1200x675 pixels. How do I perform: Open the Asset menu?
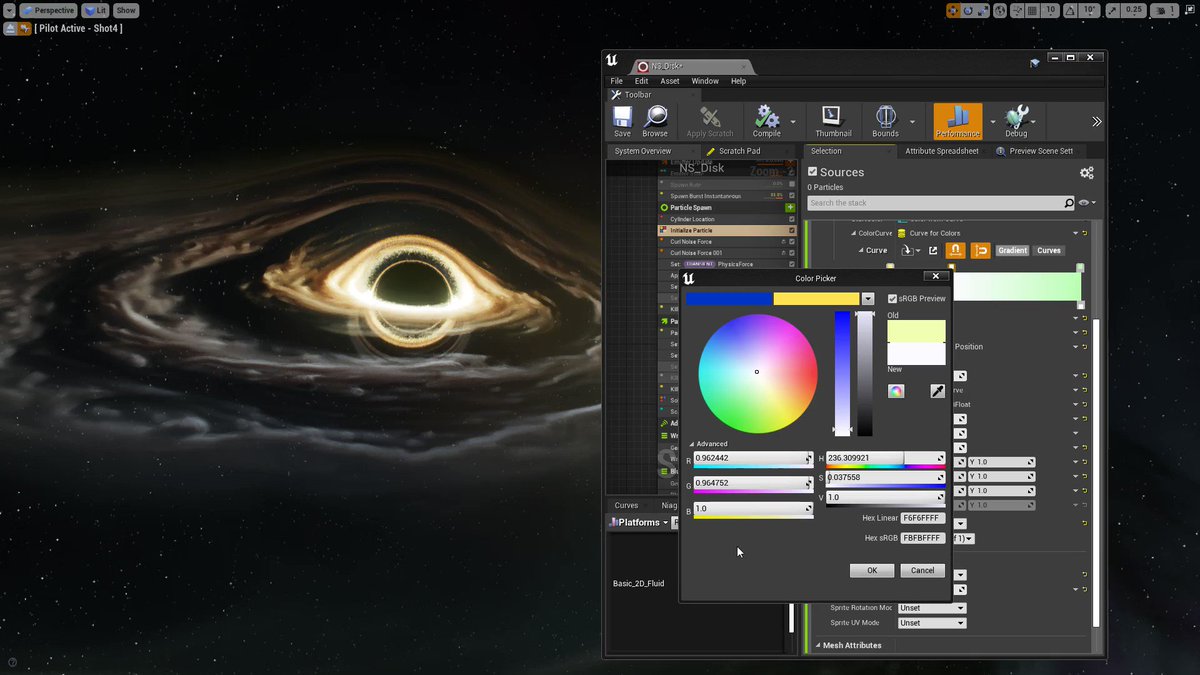click(670, 81)
